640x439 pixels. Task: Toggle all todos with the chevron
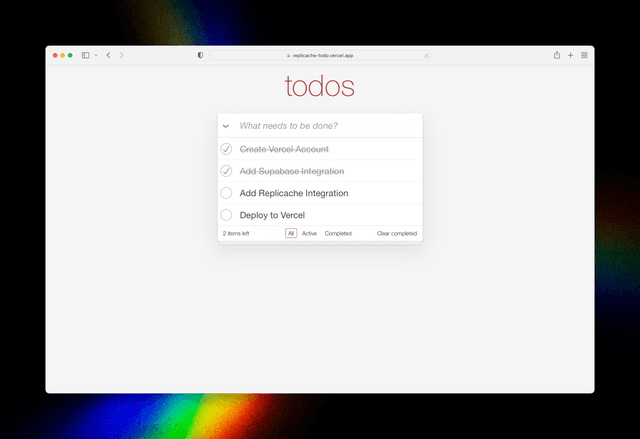click(x=226, y=126)
